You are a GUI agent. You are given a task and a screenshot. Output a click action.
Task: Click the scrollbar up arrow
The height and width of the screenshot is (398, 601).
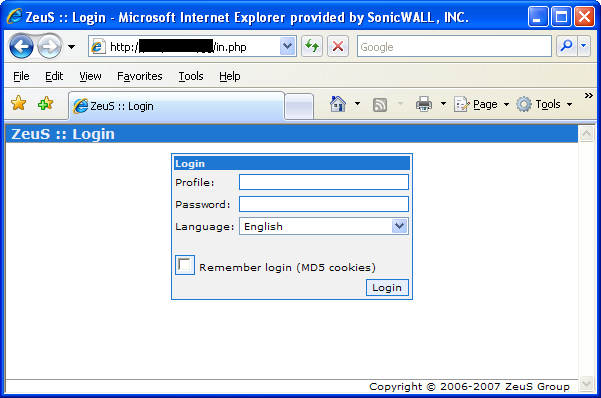(586, 133)
